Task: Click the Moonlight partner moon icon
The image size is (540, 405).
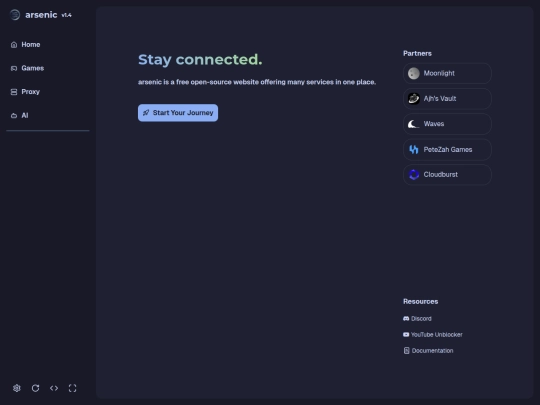Action: point(414,73)
